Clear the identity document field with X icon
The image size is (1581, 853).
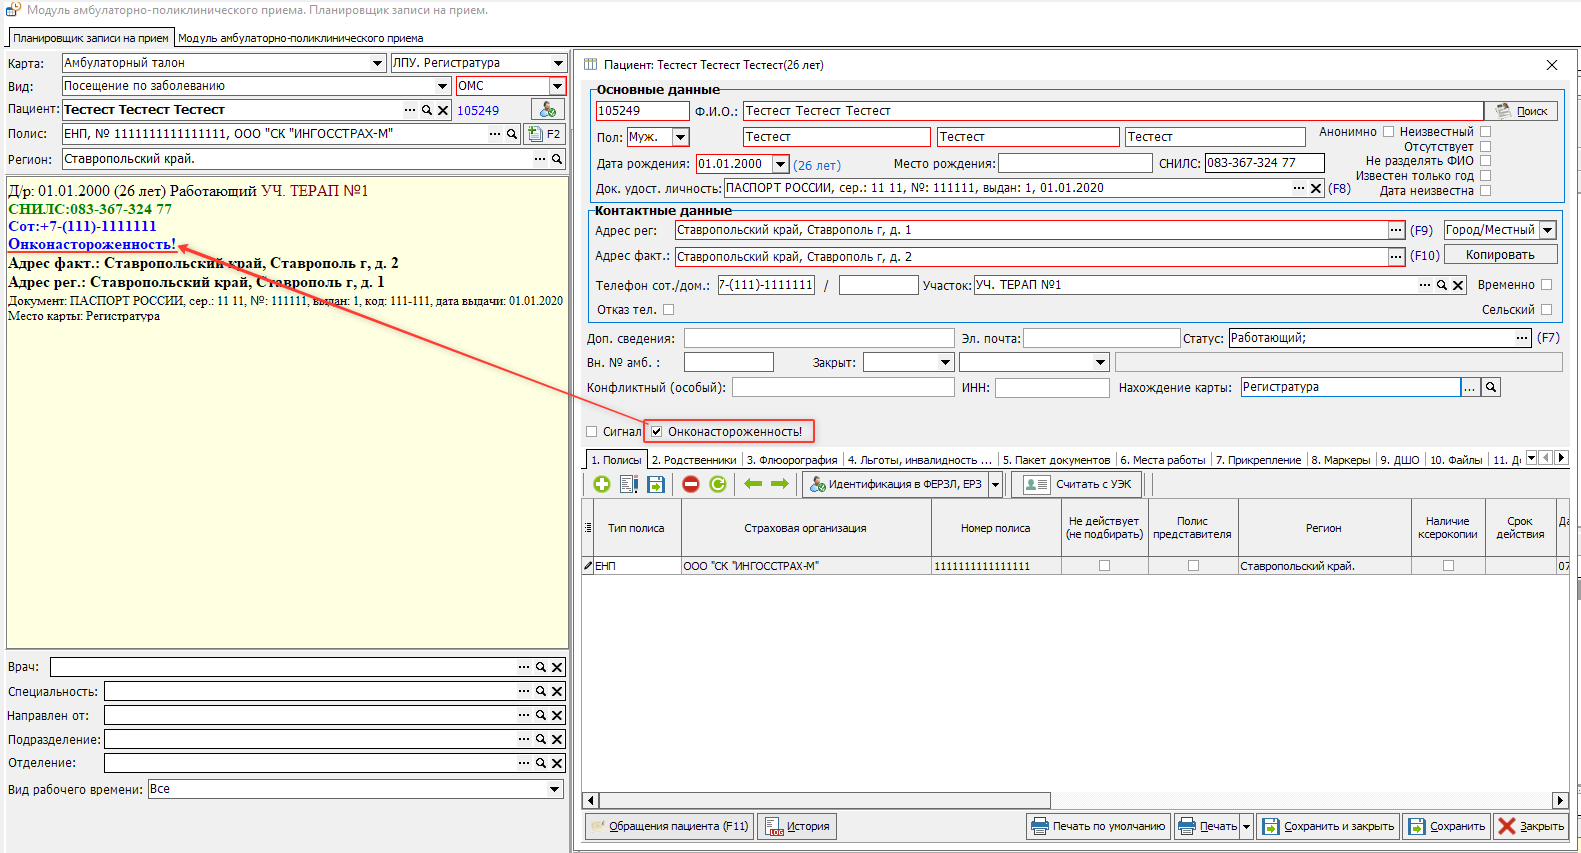click(1316, 188)
